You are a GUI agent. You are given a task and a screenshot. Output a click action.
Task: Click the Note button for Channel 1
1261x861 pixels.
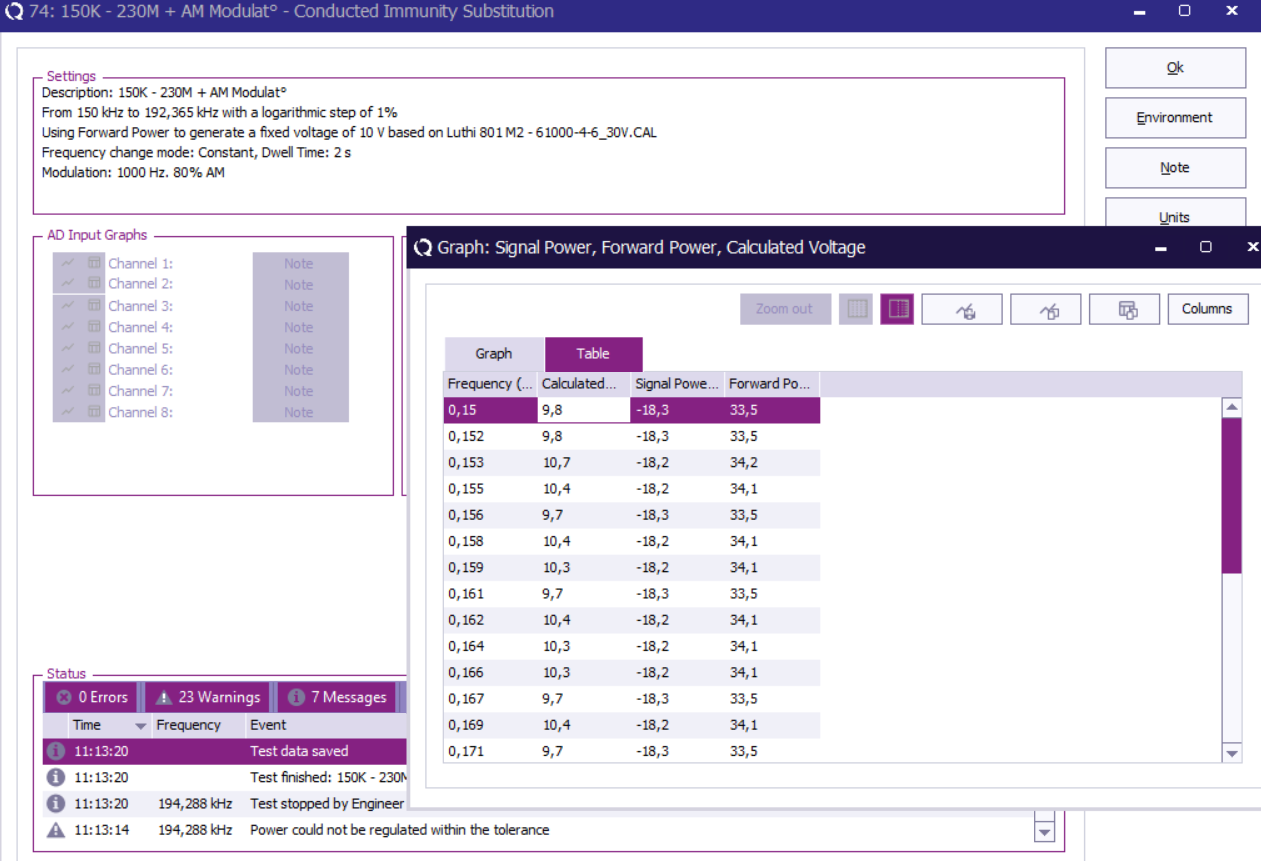pos(300,263)
